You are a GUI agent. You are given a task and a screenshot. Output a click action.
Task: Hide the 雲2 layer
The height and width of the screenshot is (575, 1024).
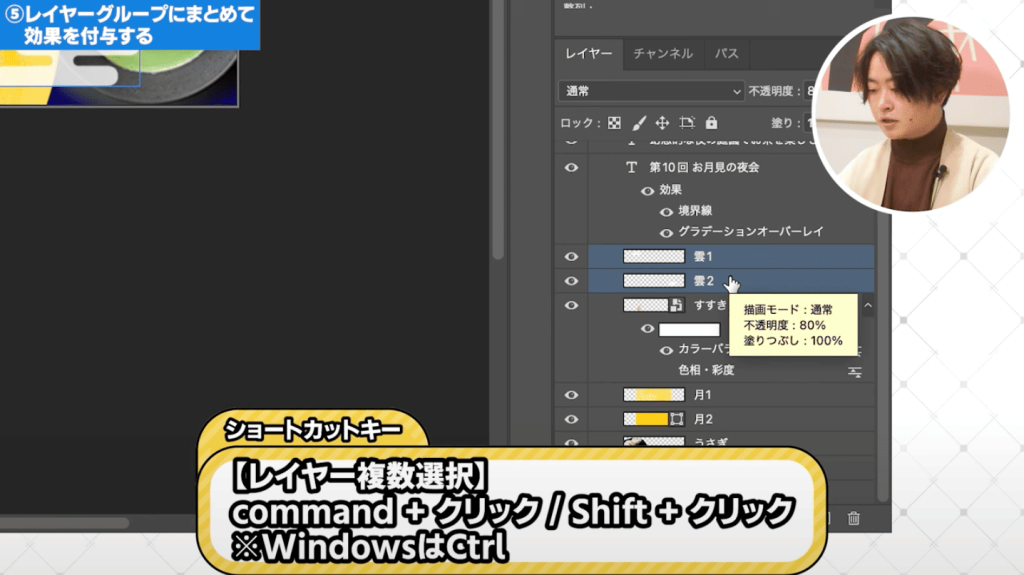571,281
